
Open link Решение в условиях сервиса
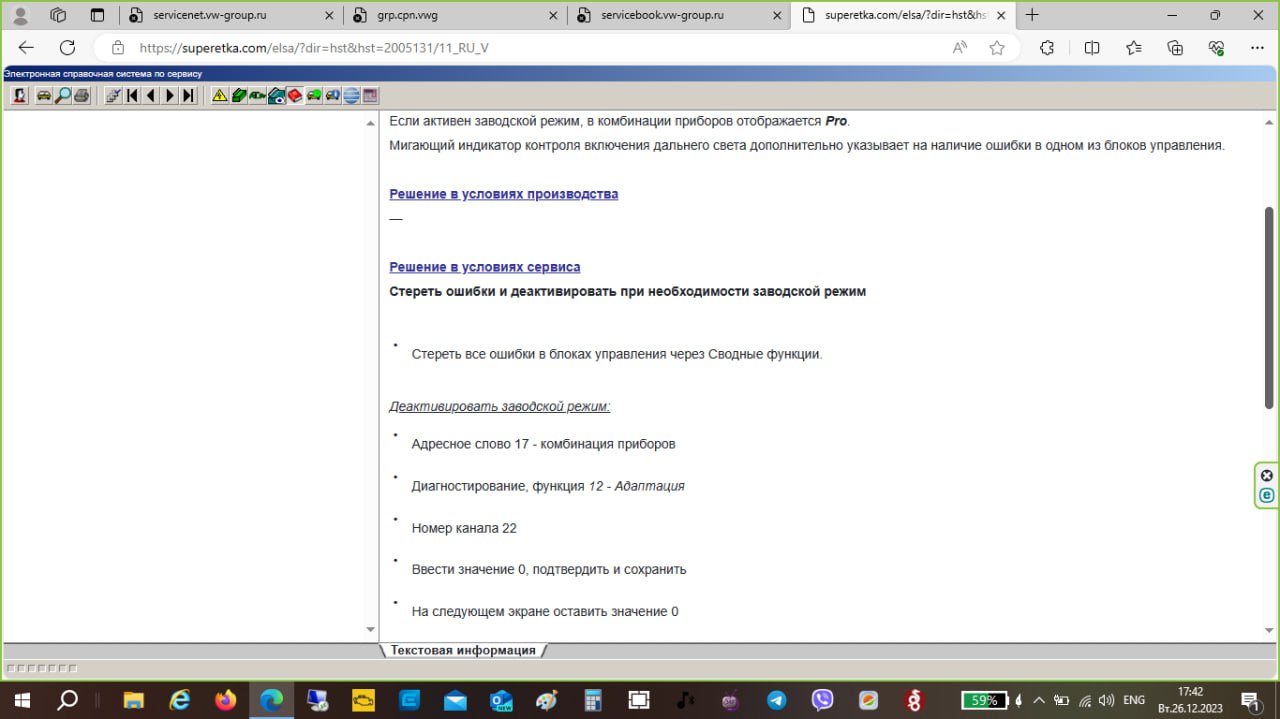pos(485,267)
